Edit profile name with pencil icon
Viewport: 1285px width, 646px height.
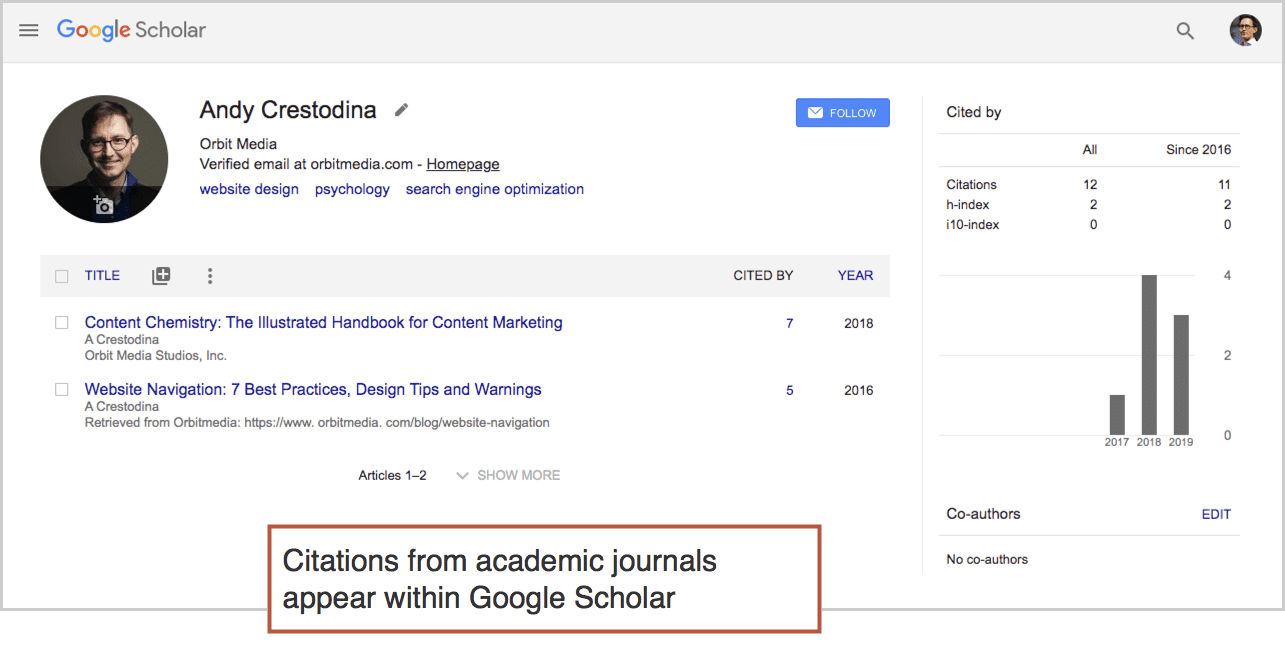pyautogui.click(x=401, y=110)
